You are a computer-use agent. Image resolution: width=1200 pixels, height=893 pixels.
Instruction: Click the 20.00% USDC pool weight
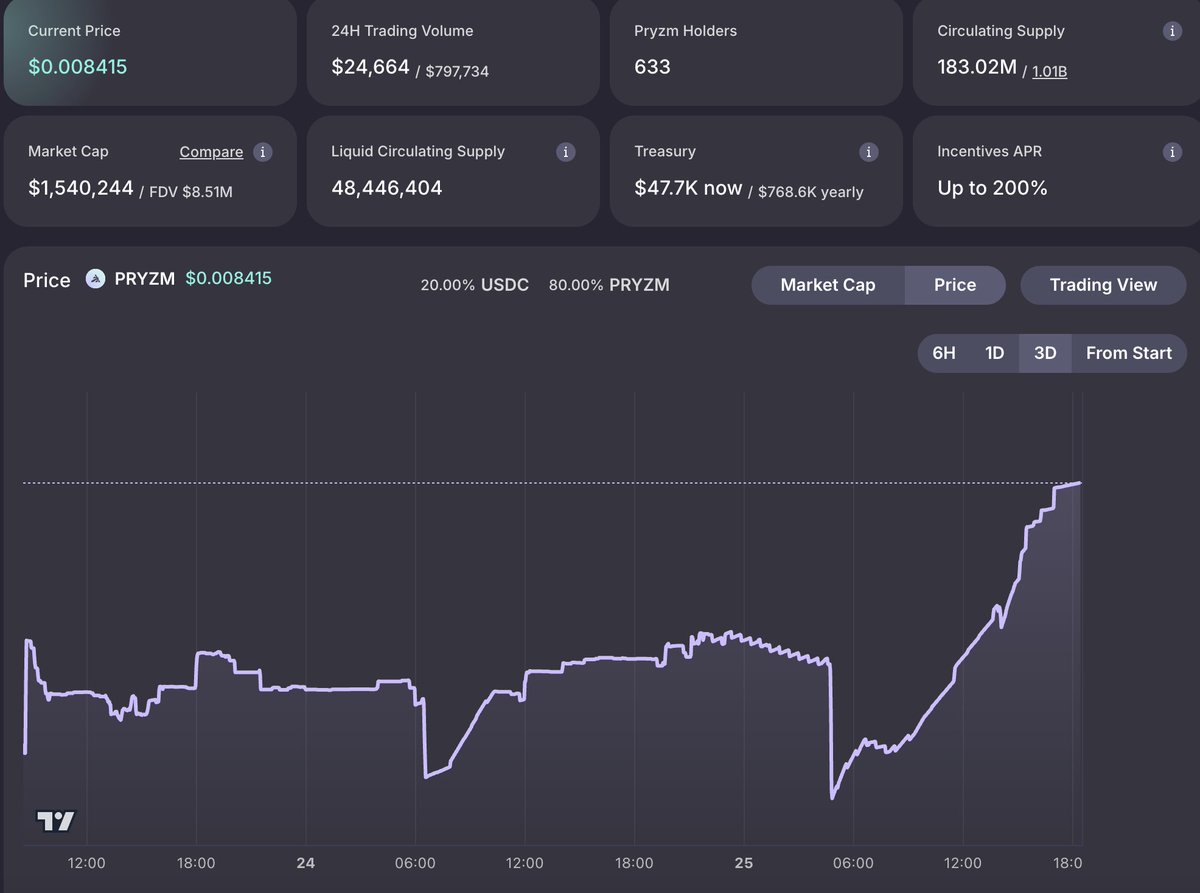pyautogui.click(x=475, y=285)
